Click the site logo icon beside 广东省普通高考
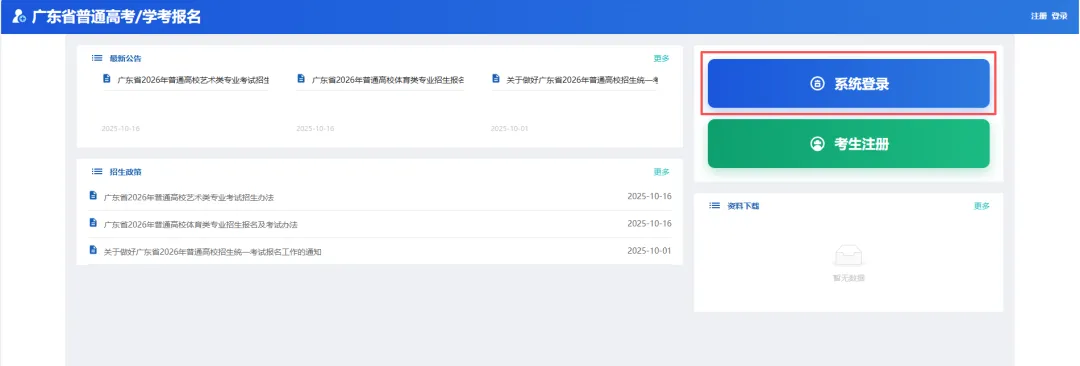The height and width of the screenshot is (366, 1080). point(20,17)
